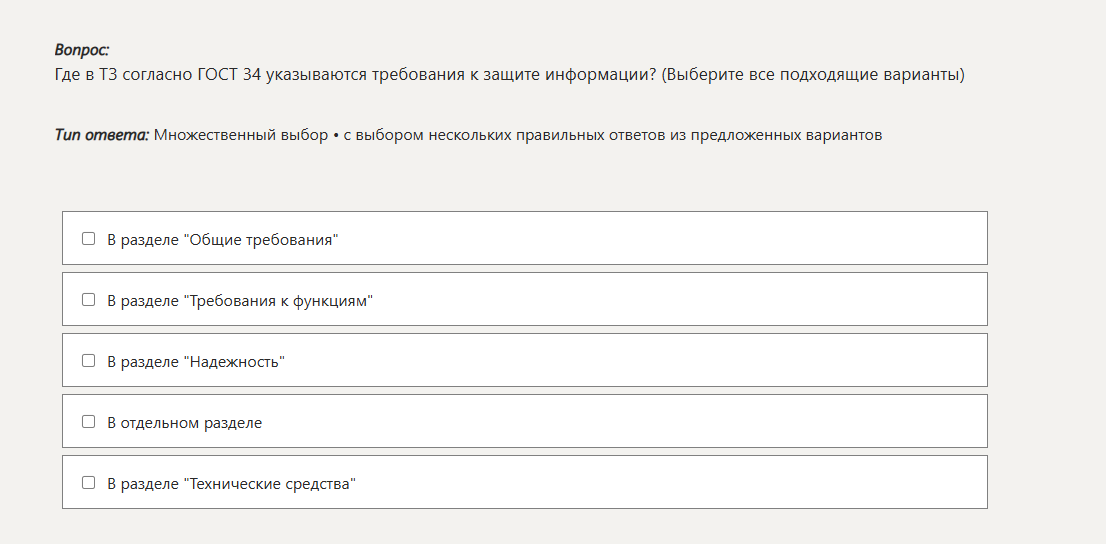
Task: Click the "Вопрос:" heading
Action: 82,50
